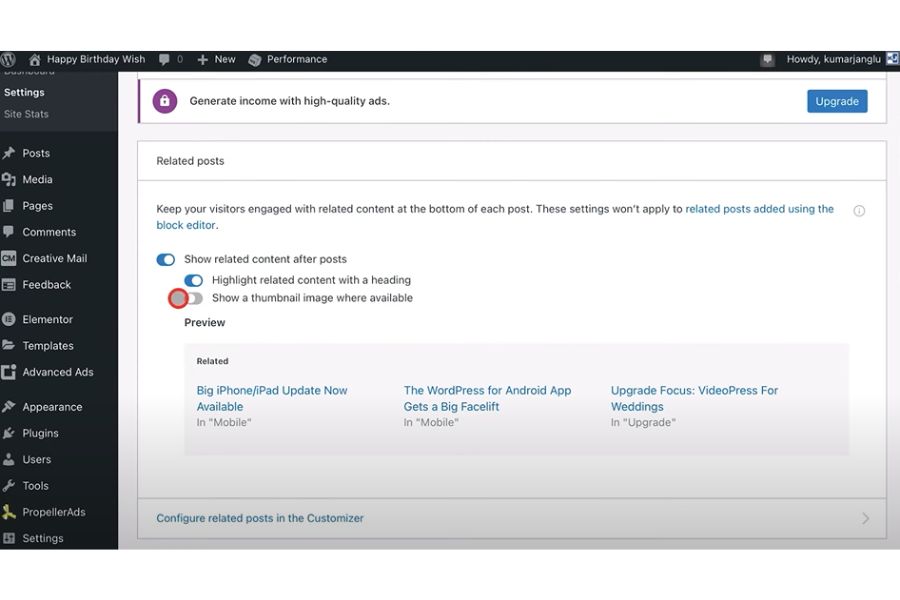Click the Upgrade button
The image size is (900, 600).
(x=837, y=101)
